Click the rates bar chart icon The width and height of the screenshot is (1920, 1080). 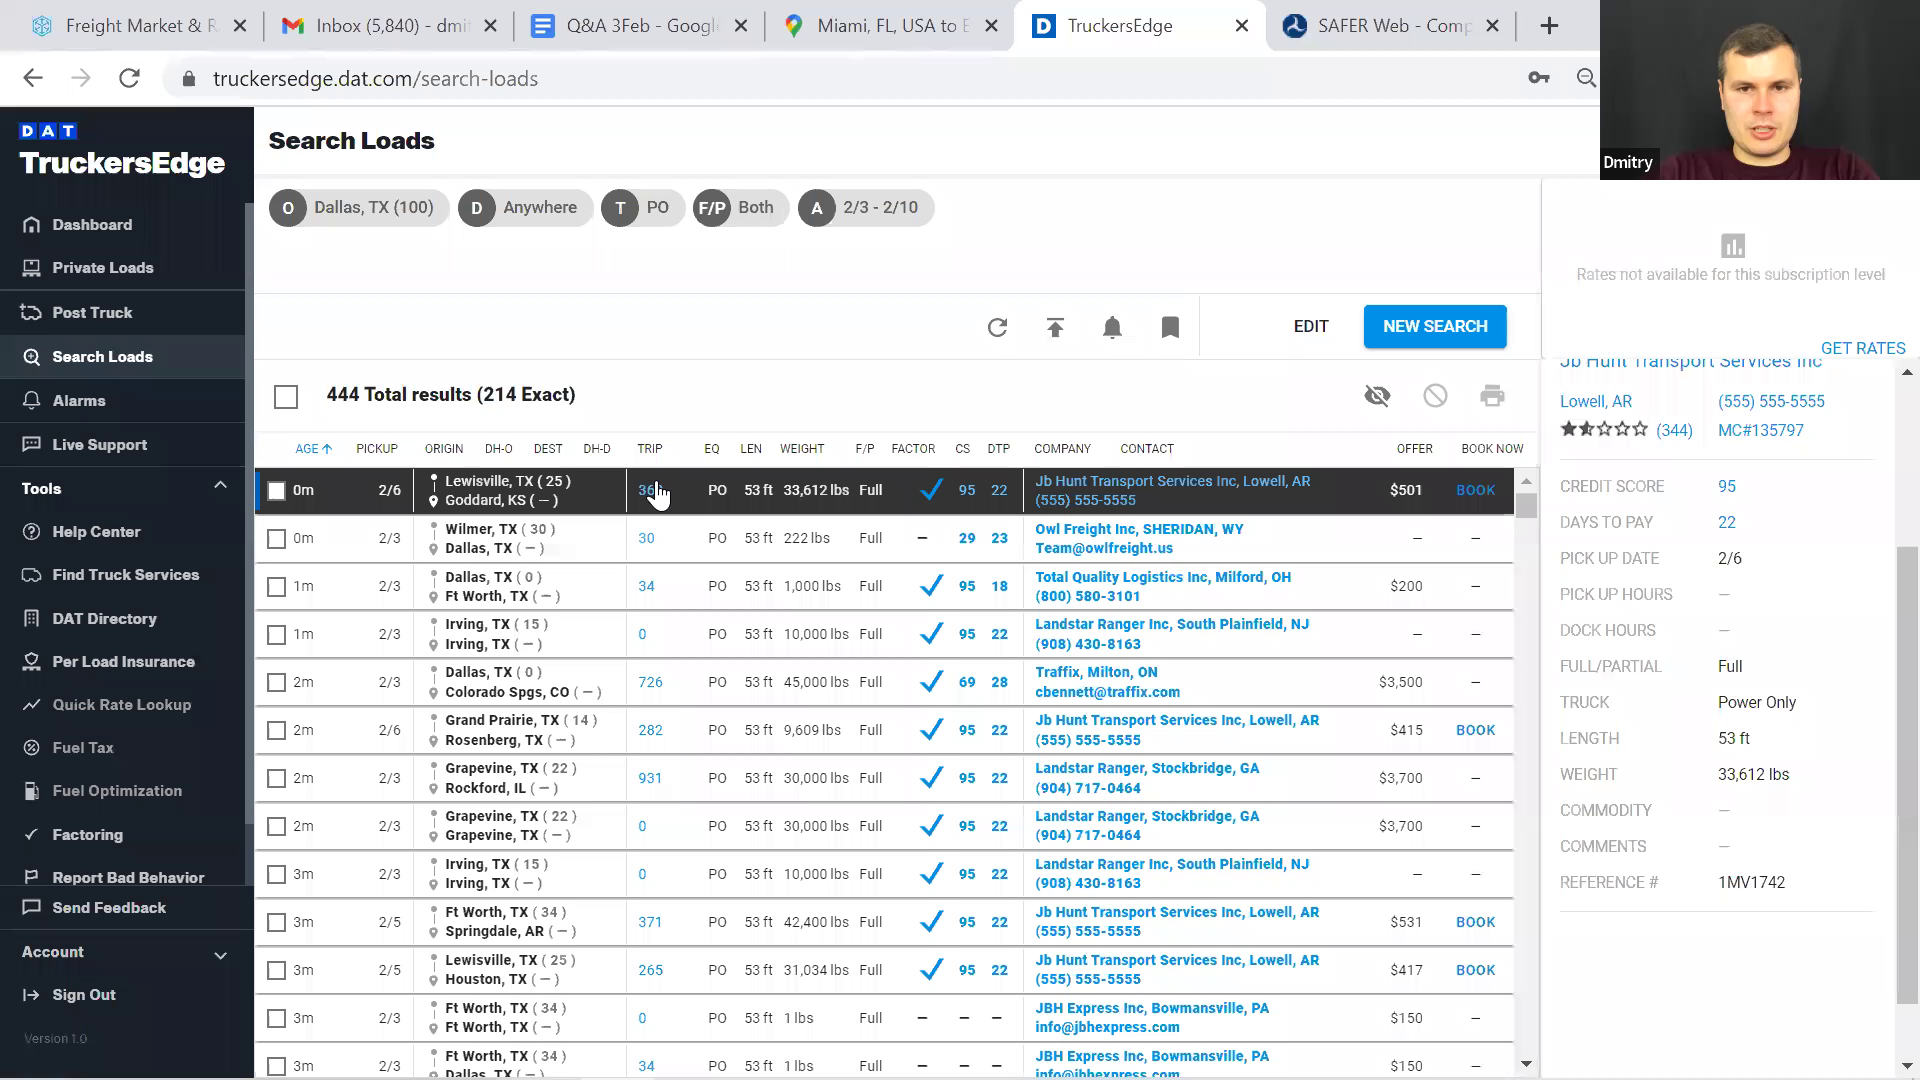click(1732, 246)
